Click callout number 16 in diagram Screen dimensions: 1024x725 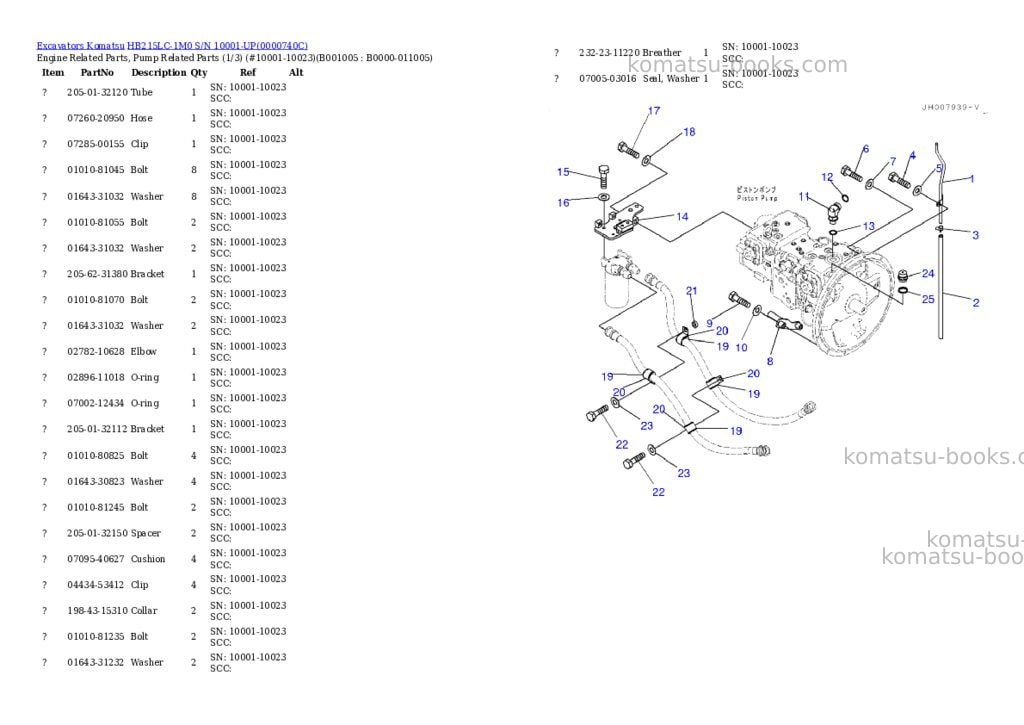tap(563, 202)
